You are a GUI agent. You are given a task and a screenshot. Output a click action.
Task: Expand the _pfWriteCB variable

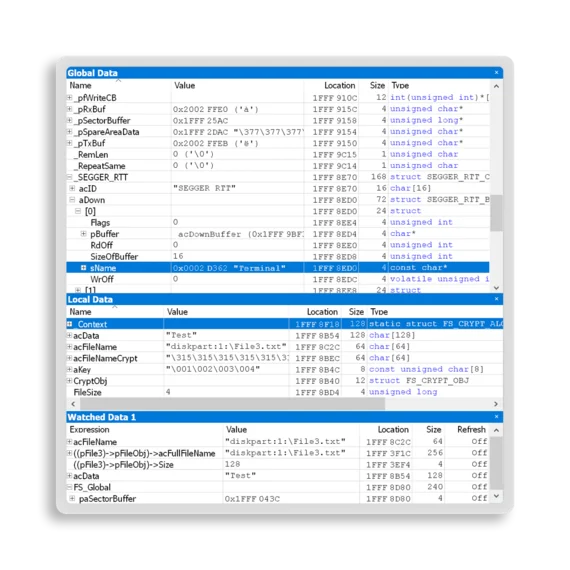click(x=70, y=97)
